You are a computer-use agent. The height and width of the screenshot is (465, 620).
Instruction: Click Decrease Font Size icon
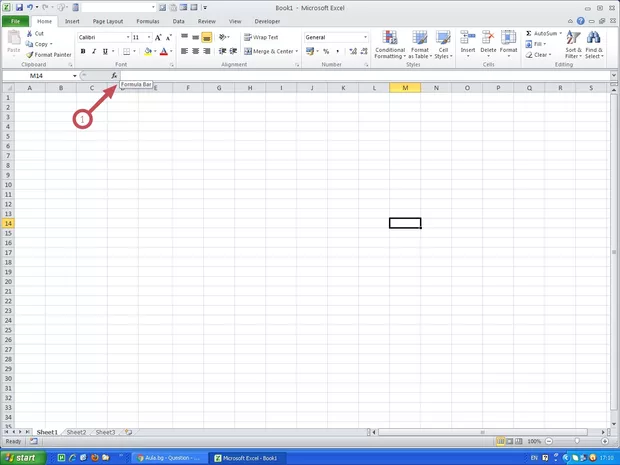(x=168, y=38)
